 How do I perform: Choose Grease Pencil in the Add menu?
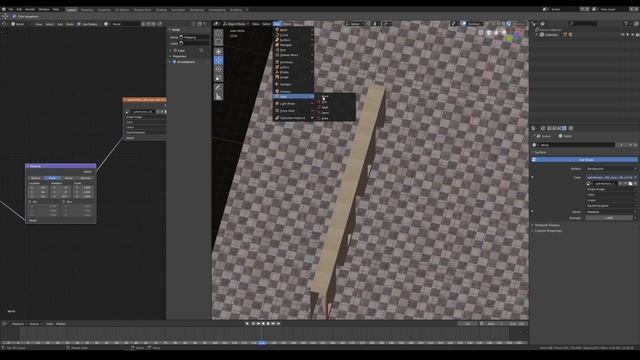pos(293,55)
